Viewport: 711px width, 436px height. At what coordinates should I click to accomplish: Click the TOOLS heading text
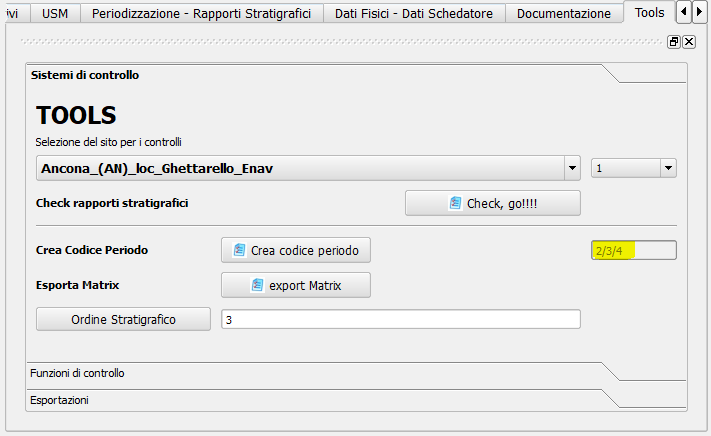point(76,115)
